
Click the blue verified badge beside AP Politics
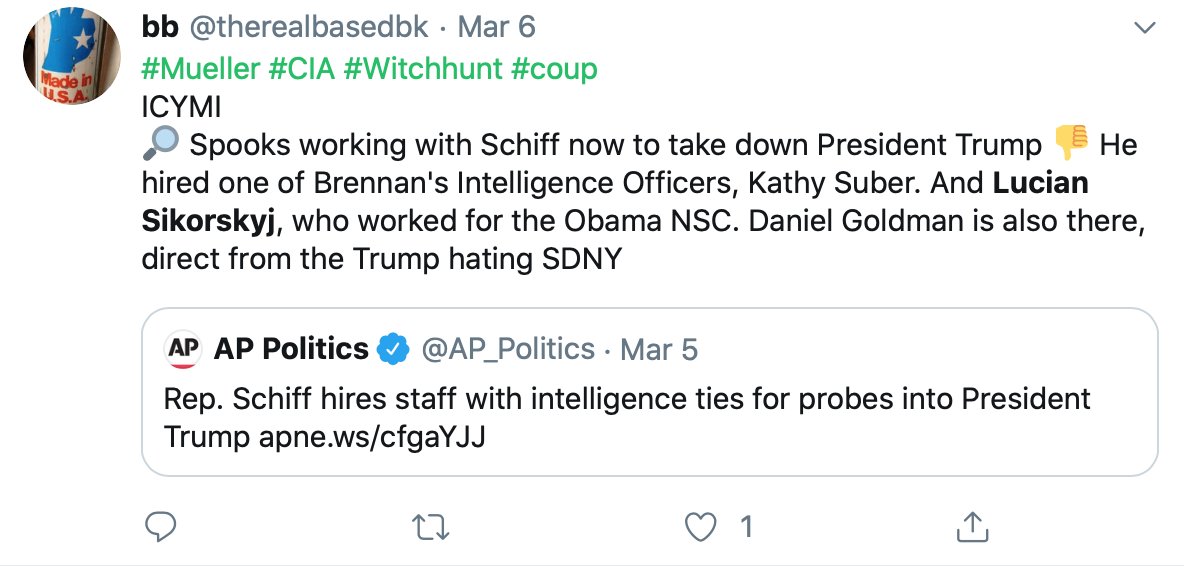tap(392, 349)
